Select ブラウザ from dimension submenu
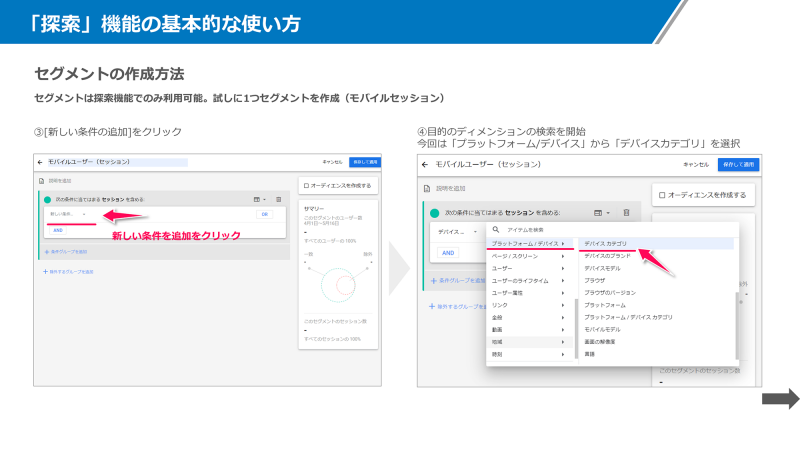Viewport: 800px width, 450px height. 596,280
